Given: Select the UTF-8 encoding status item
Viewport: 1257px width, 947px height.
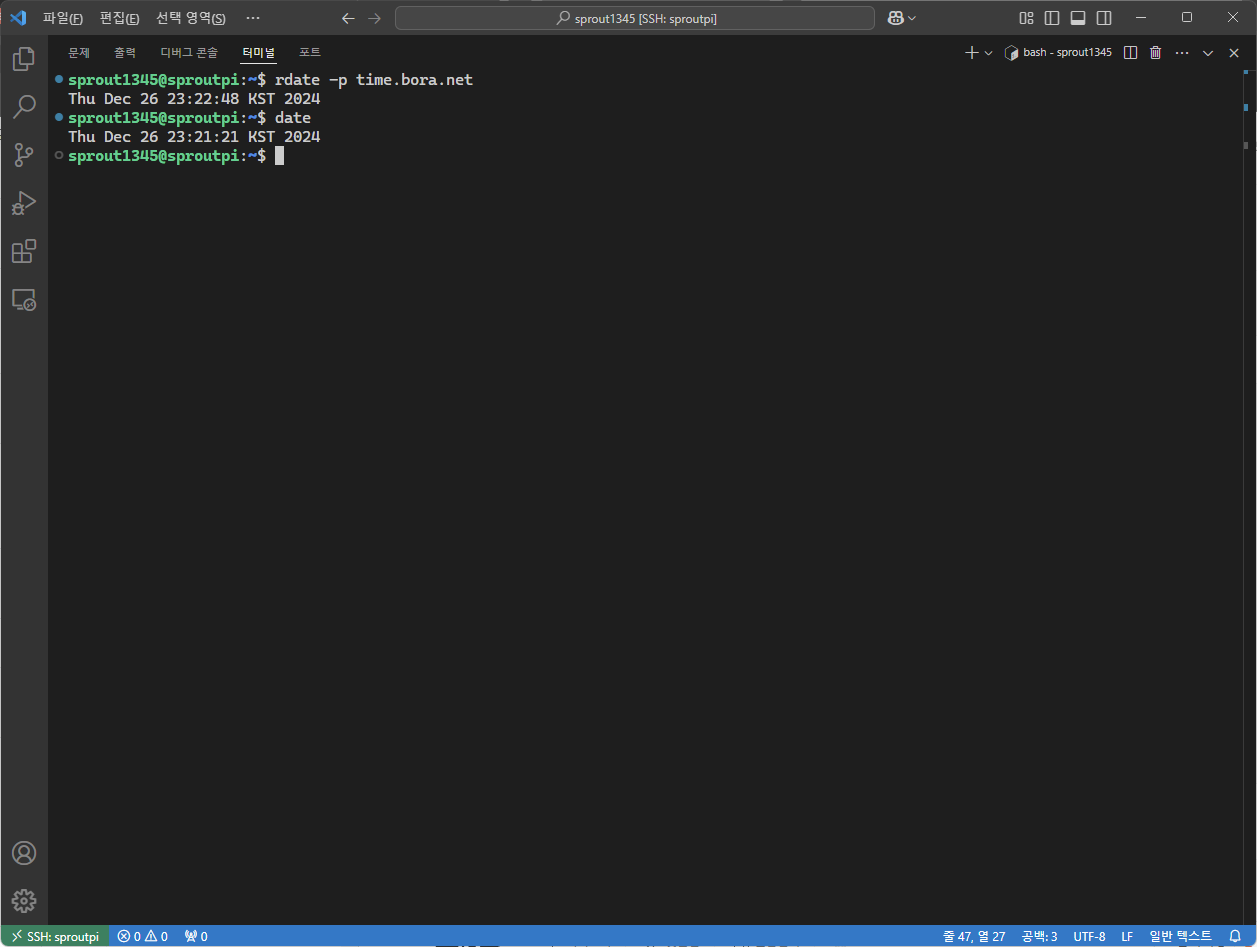Looking at the screenshot, I should coord(1089,936).
